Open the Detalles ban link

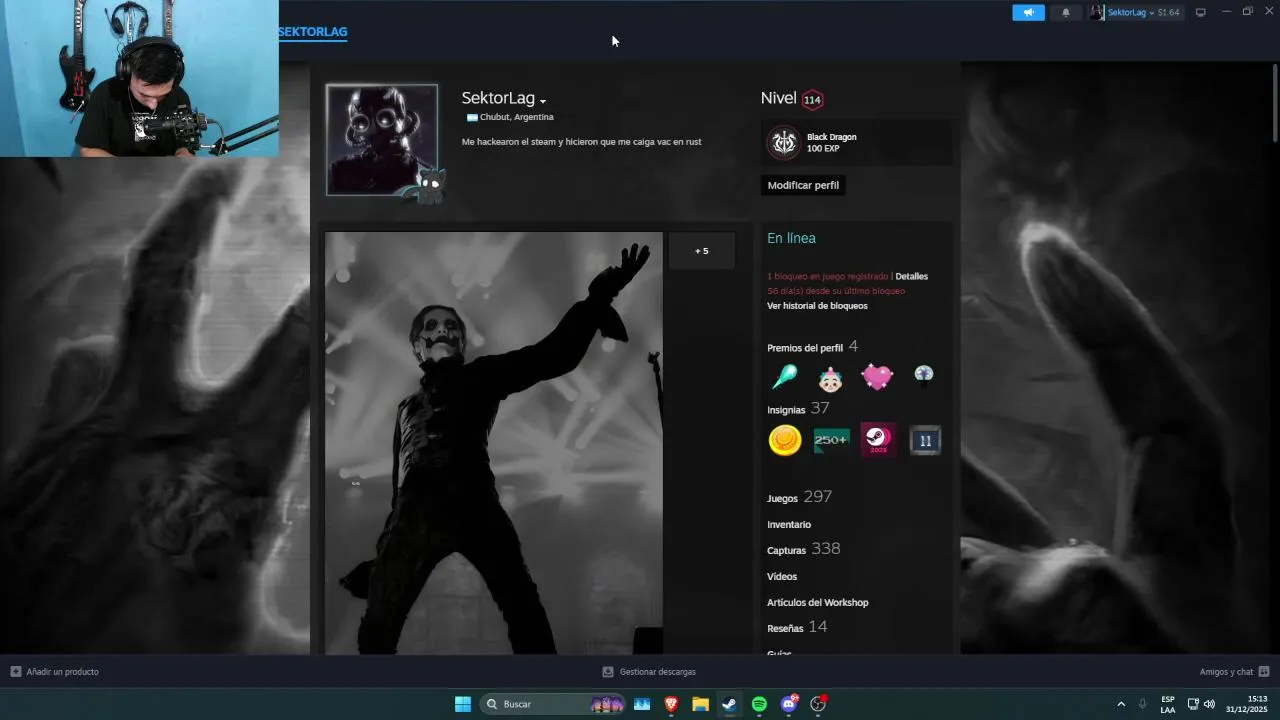point(911,276)
